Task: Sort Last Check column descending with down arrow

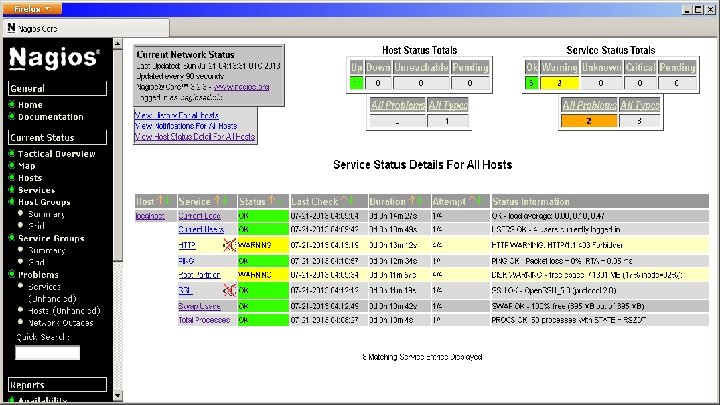Action: (352, 201)
